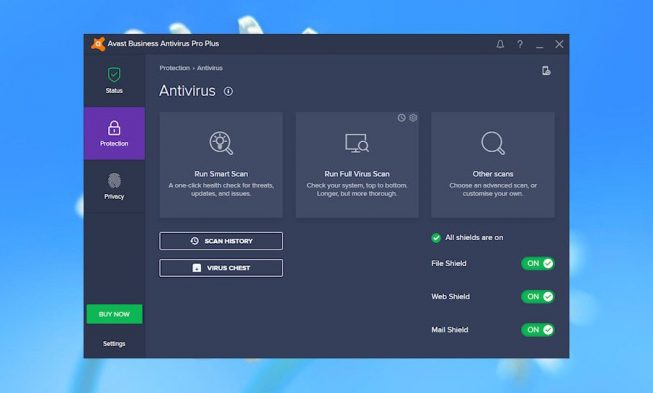Screen dimensions: 653x393
Task: Open the Scan History button
Action: pos(221,241)
